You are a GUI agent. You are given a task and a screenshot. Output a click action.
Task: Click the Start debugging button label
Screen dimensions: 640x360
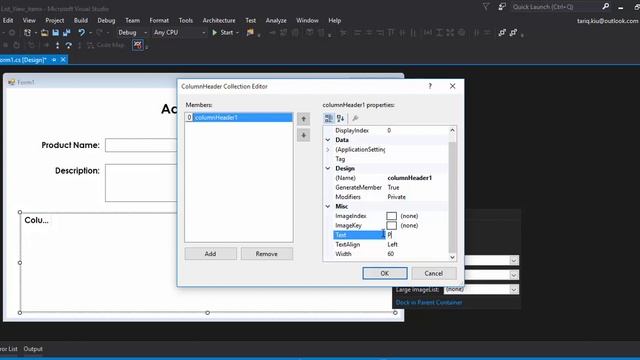click(x=227, y=33)
